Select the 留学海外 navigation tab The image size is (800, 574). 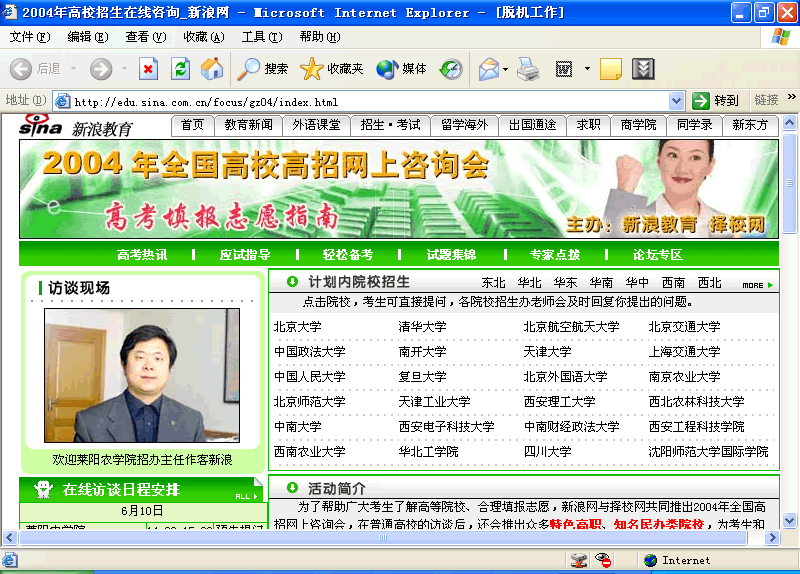pos(465,125)
